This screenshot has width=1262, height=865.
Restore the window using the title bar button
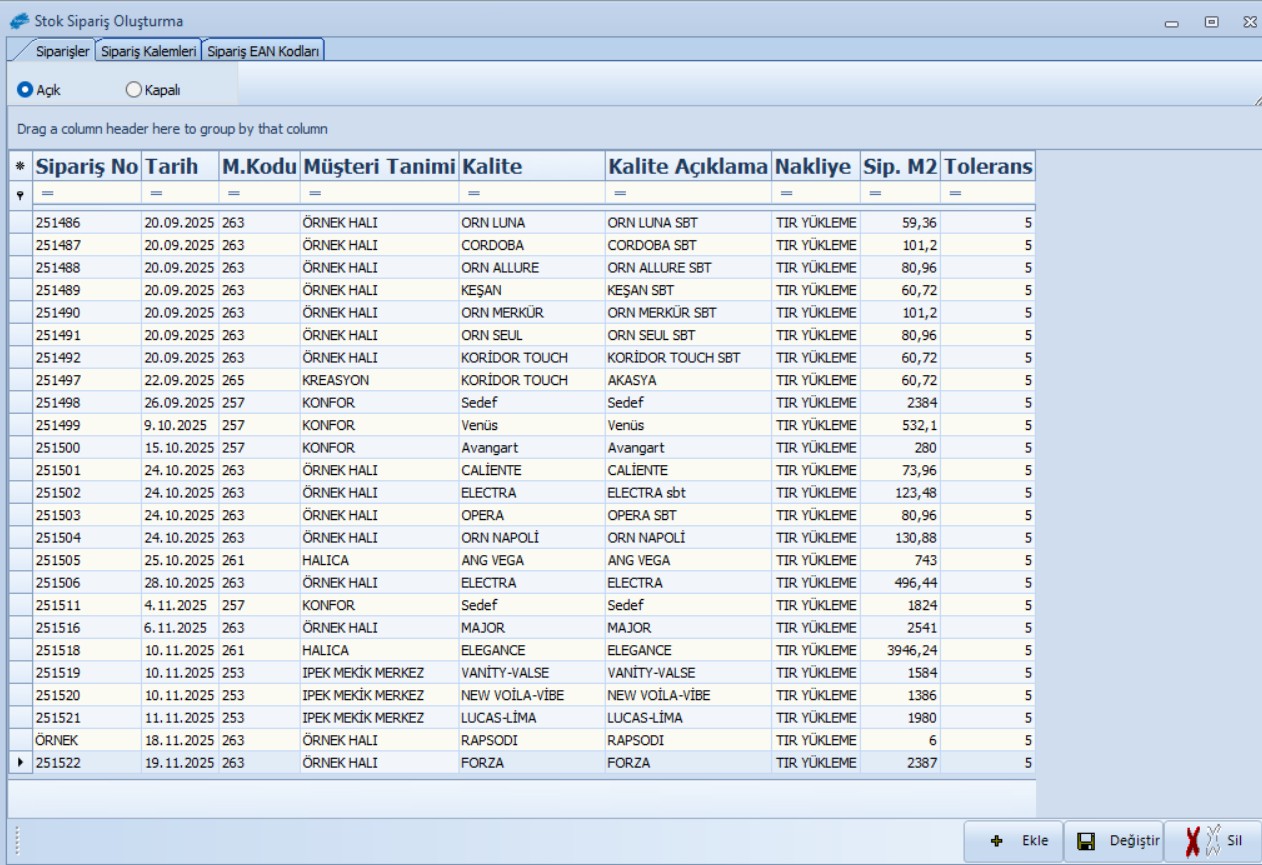(1211, 20)
